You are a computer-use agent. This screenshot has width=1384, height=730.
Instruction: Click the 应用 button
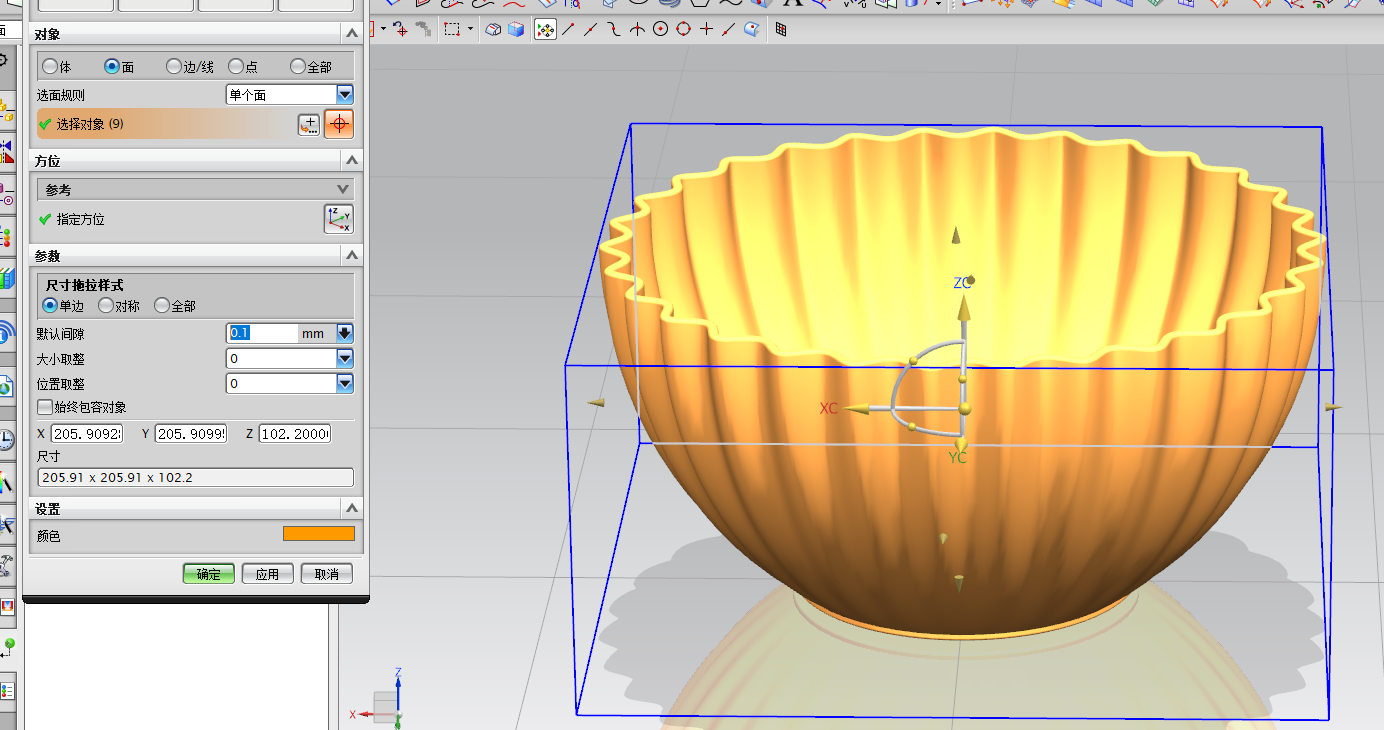tap(267, 574)
